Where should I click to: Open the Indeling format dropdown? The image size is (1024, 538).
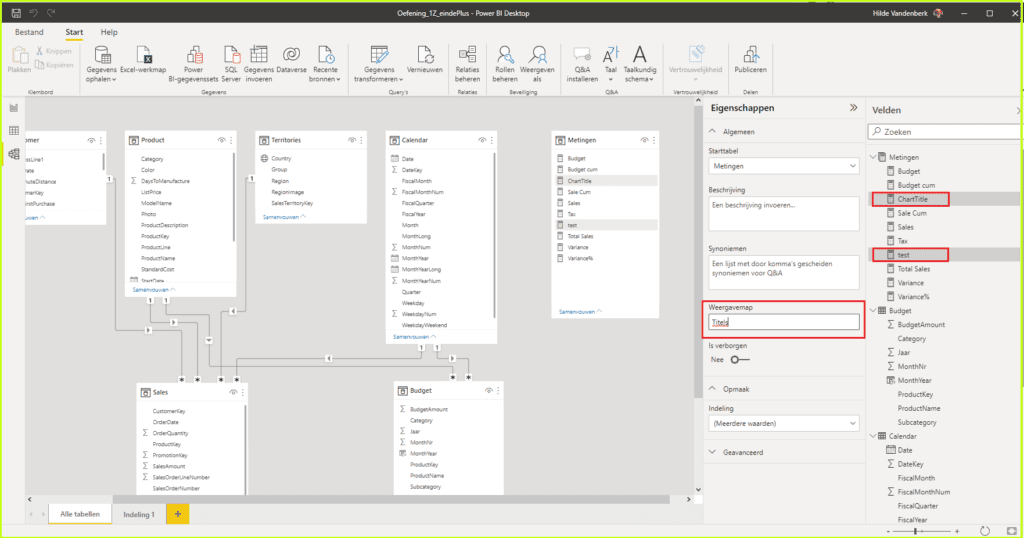tap(784, 423)
